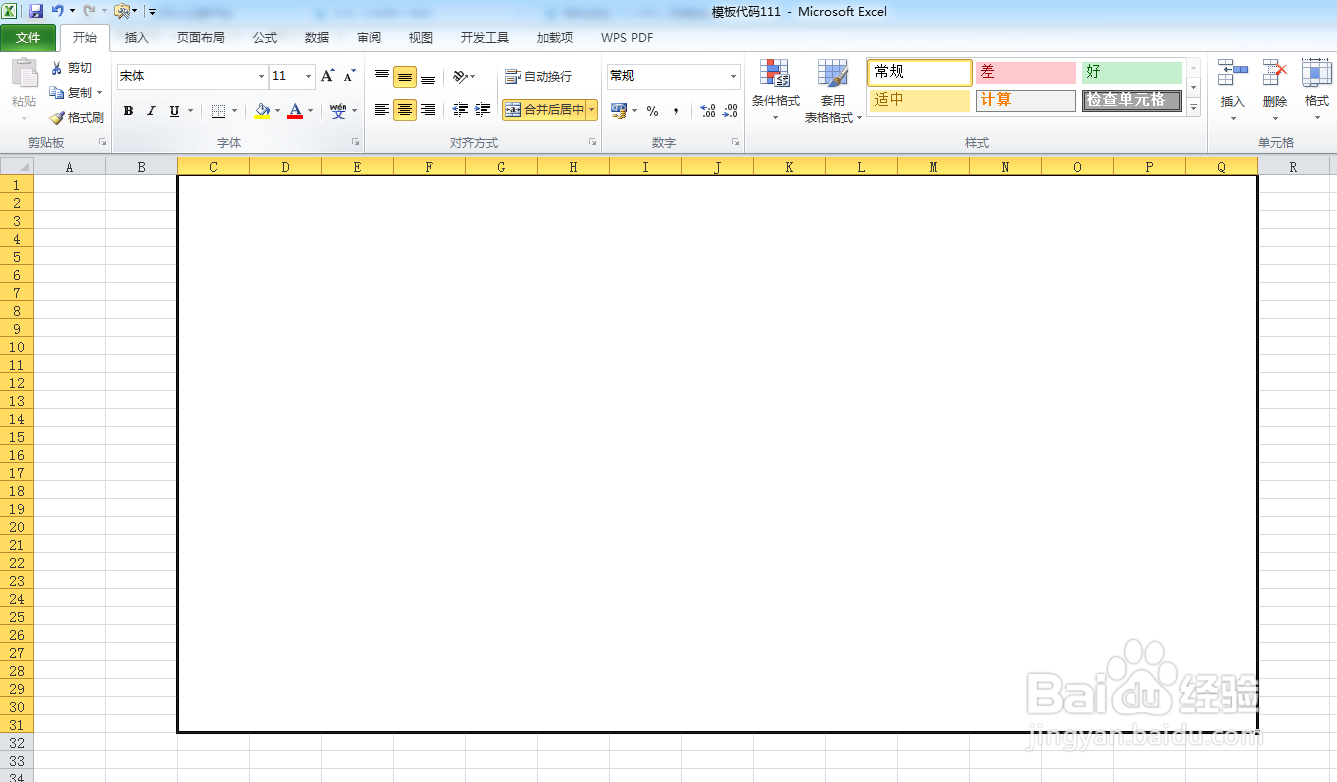
Task: Click the fill color paint bucket icon
Action: point(262,111)
